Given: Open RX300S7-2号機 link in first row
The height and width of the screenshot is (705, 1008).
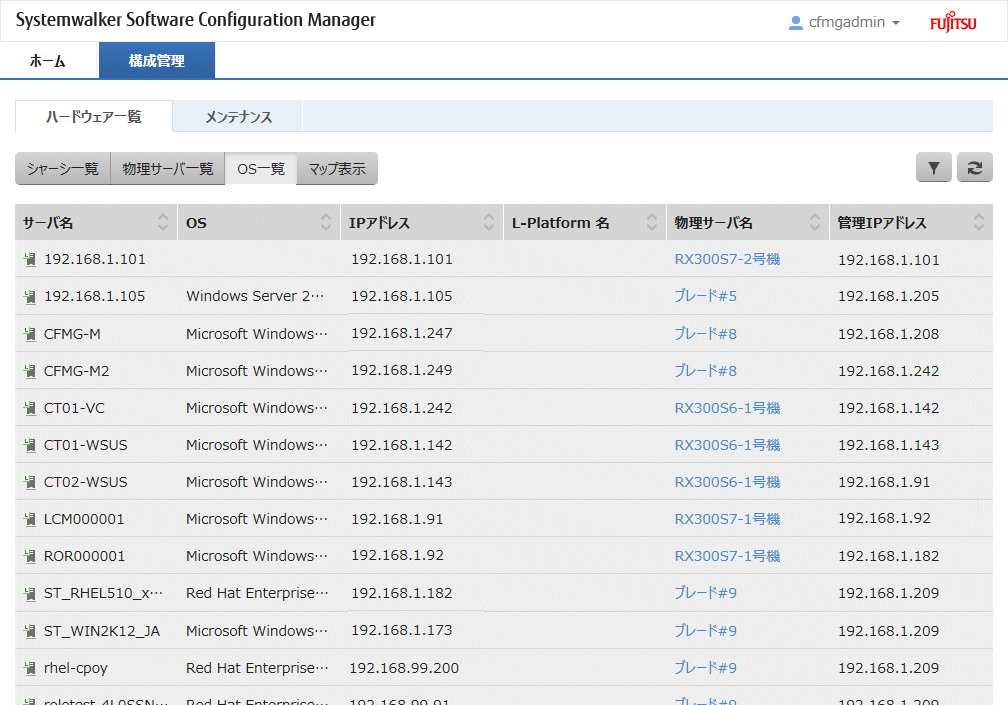Looking at the screenshot, I should [727, 259].
